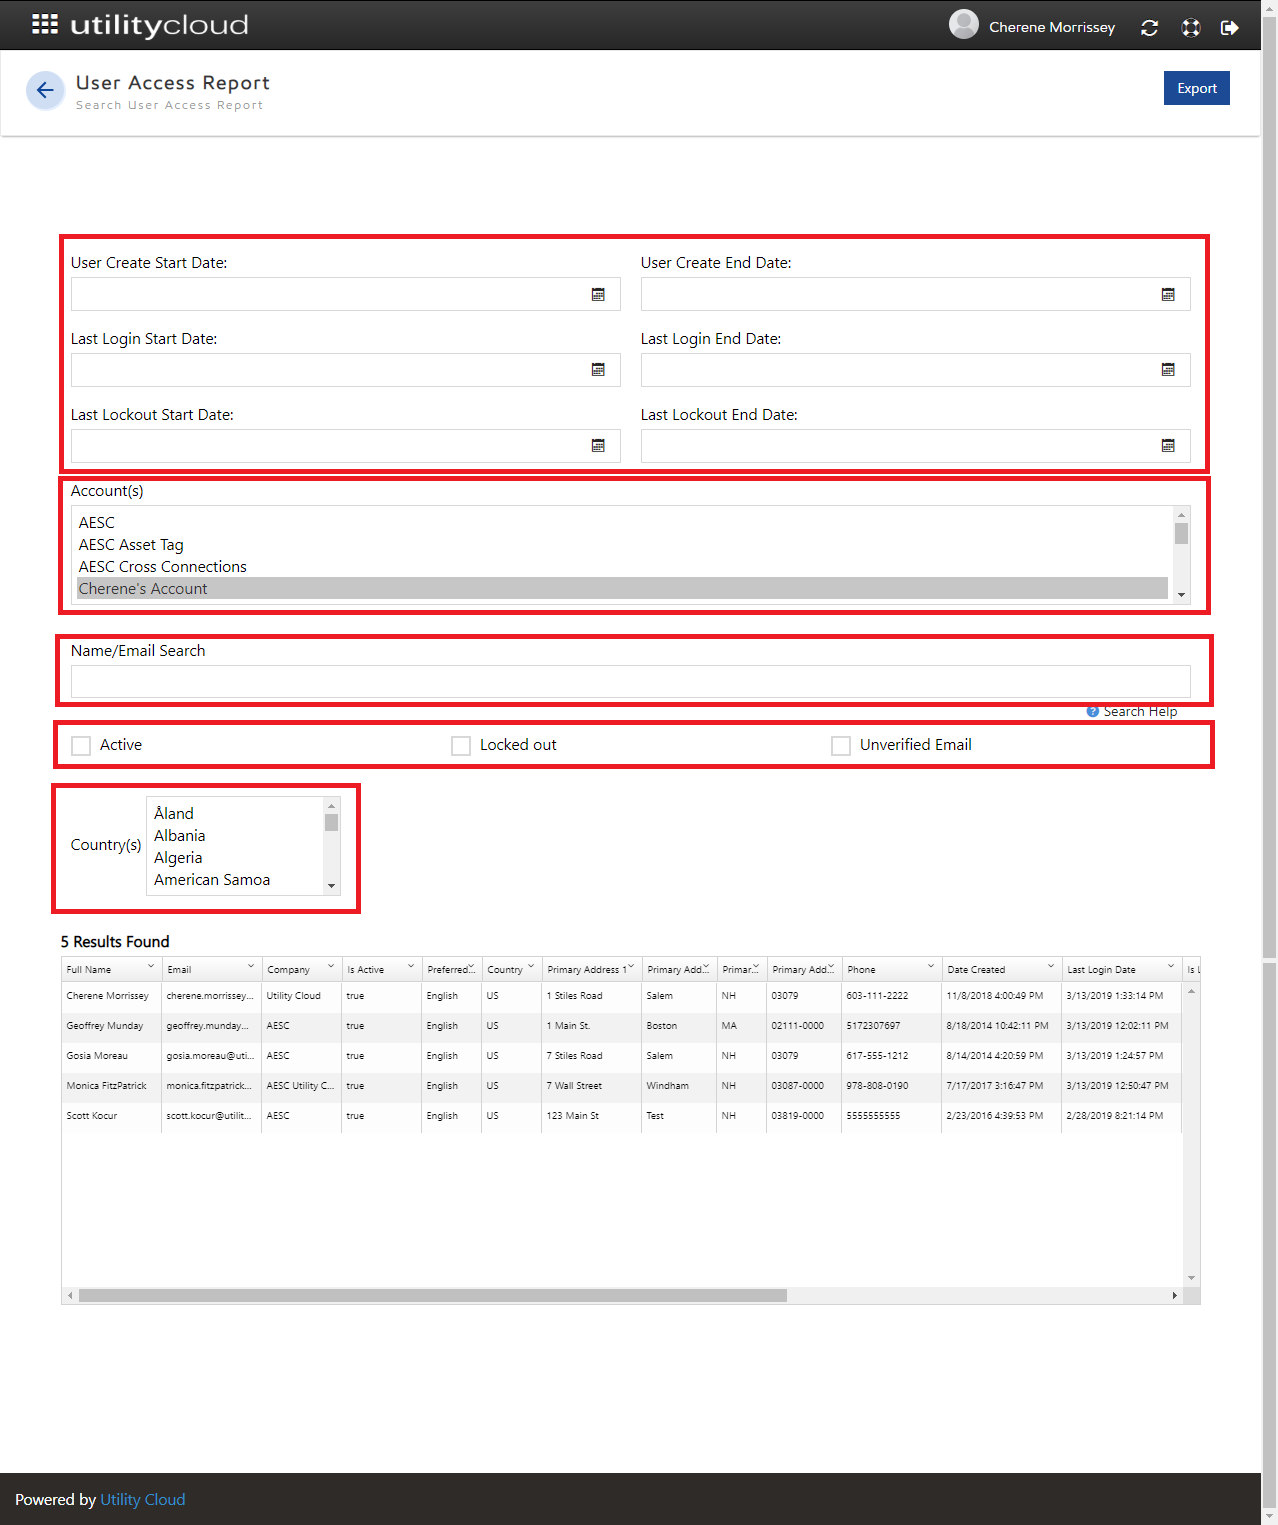The width and height of the screenshot is (1278, 1525).
Task: Toggle the Unverified Email checkbox
Action: click(841, 745)
